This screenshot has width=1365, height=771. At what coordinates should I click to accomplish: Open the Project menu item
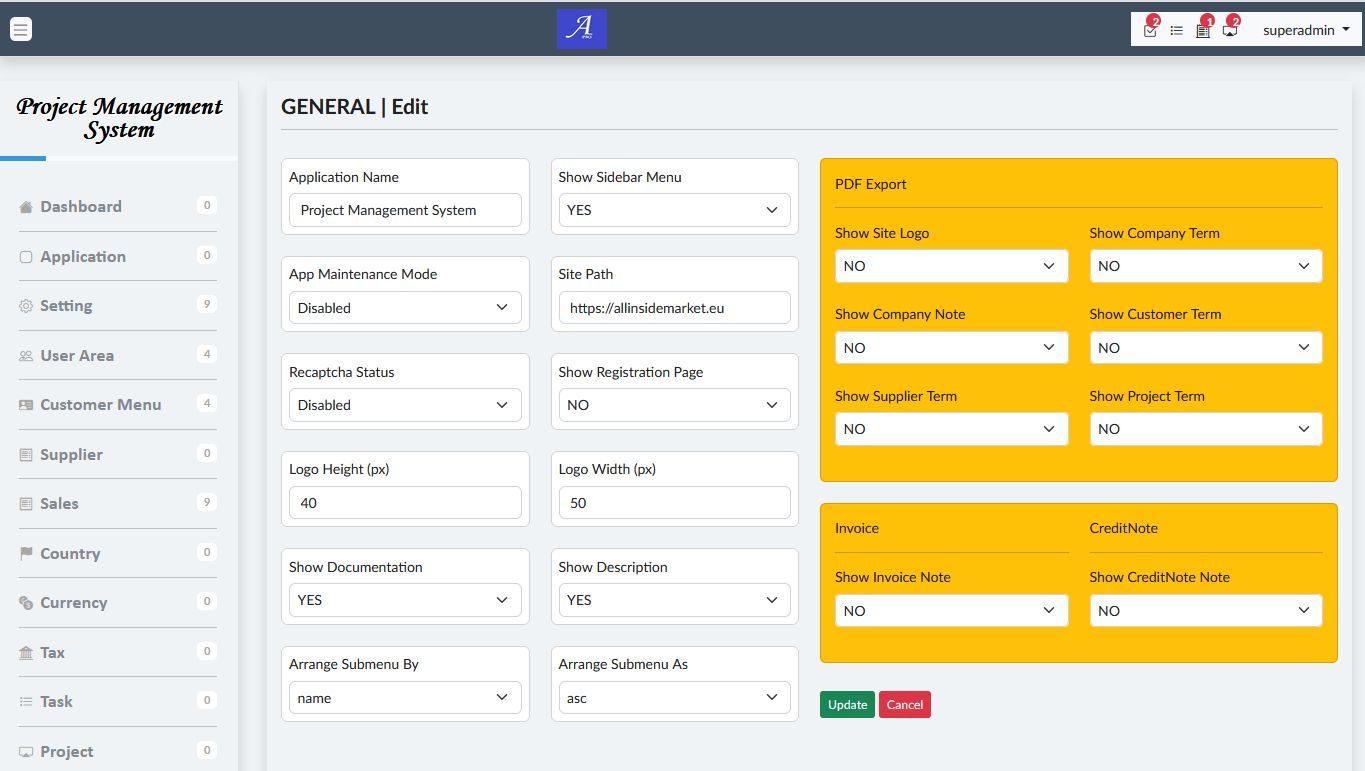coord(118,752)
